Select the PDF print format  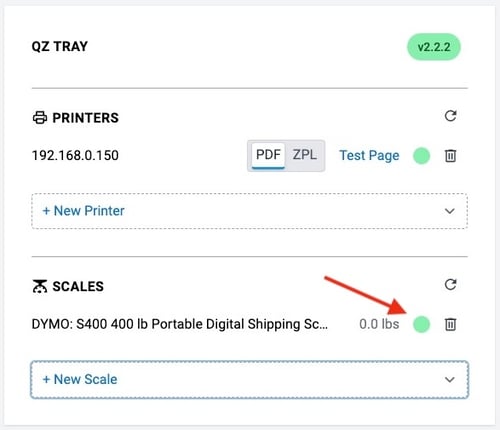pyautogui.click(x=268, y=155)
